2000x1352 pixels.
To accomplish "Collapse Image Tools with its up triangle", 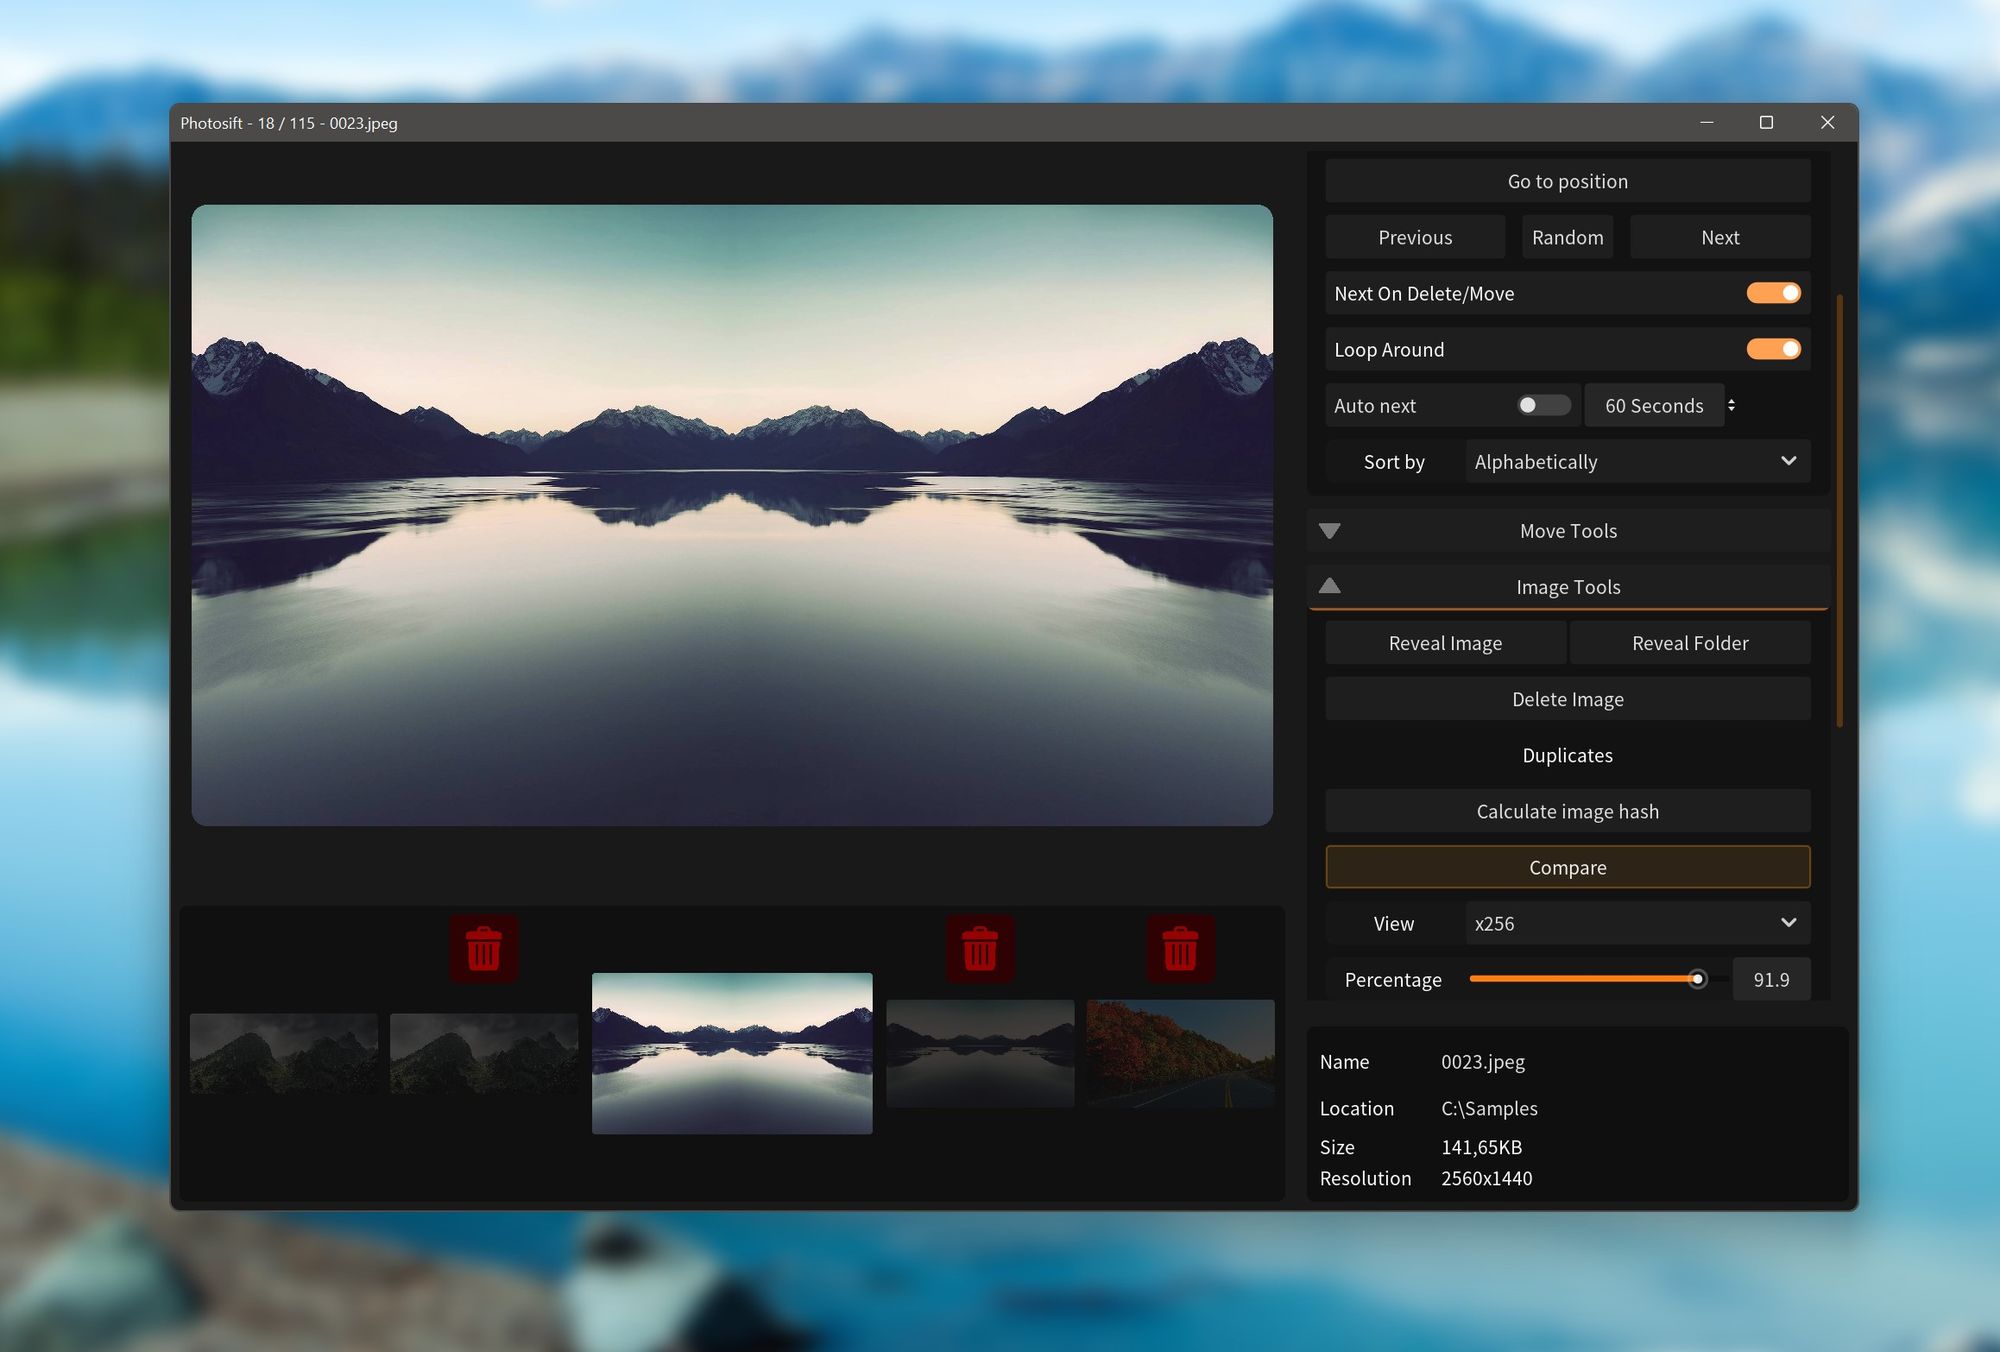I will point(1329,586).
